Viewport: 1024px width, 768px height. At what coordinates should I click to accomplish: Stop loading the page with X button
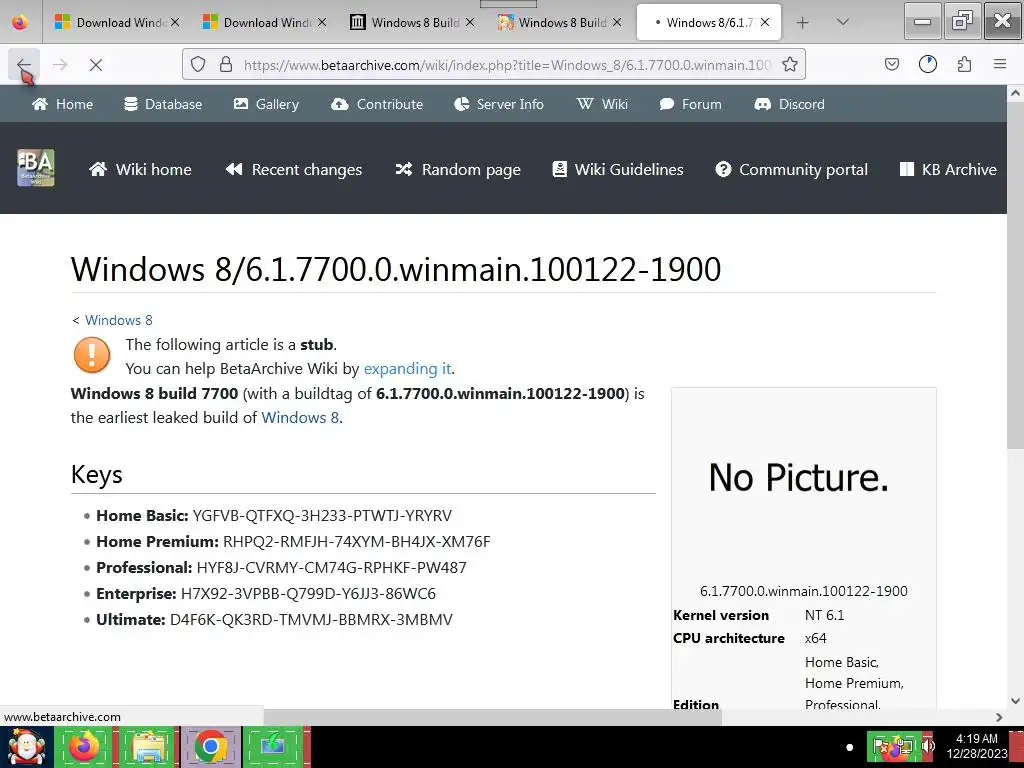[96, 65]
